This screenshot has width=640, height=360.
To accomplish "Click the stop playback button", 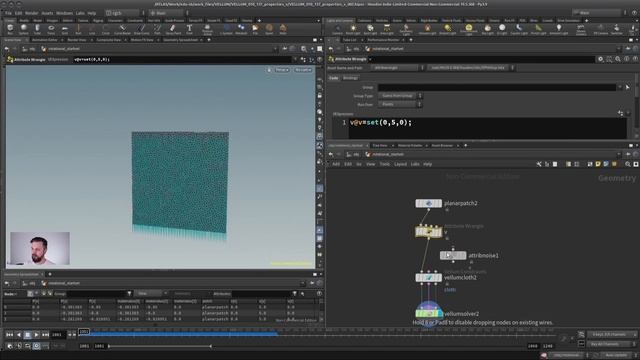I will pos(27,335).
